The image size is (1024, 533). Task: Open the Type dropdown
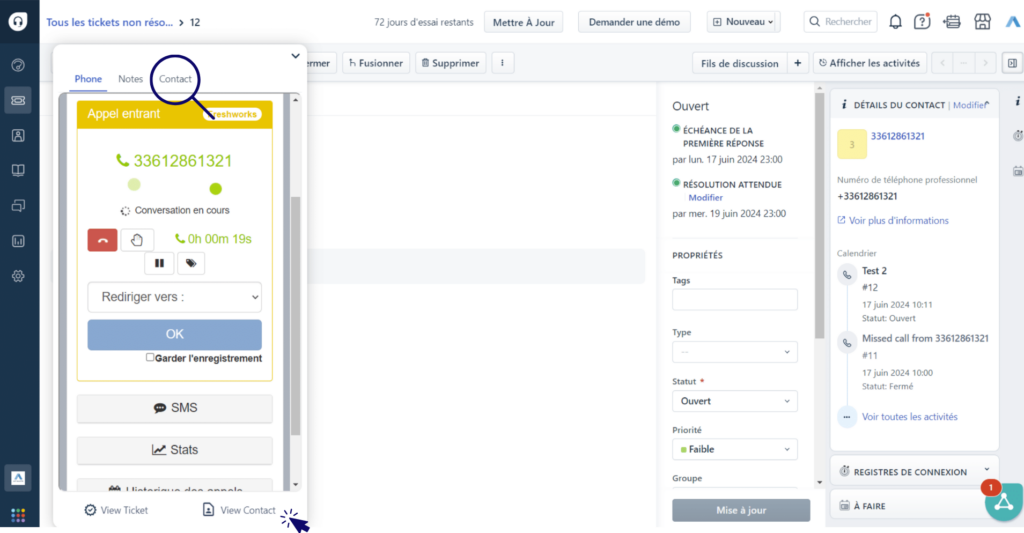[735, 351]
